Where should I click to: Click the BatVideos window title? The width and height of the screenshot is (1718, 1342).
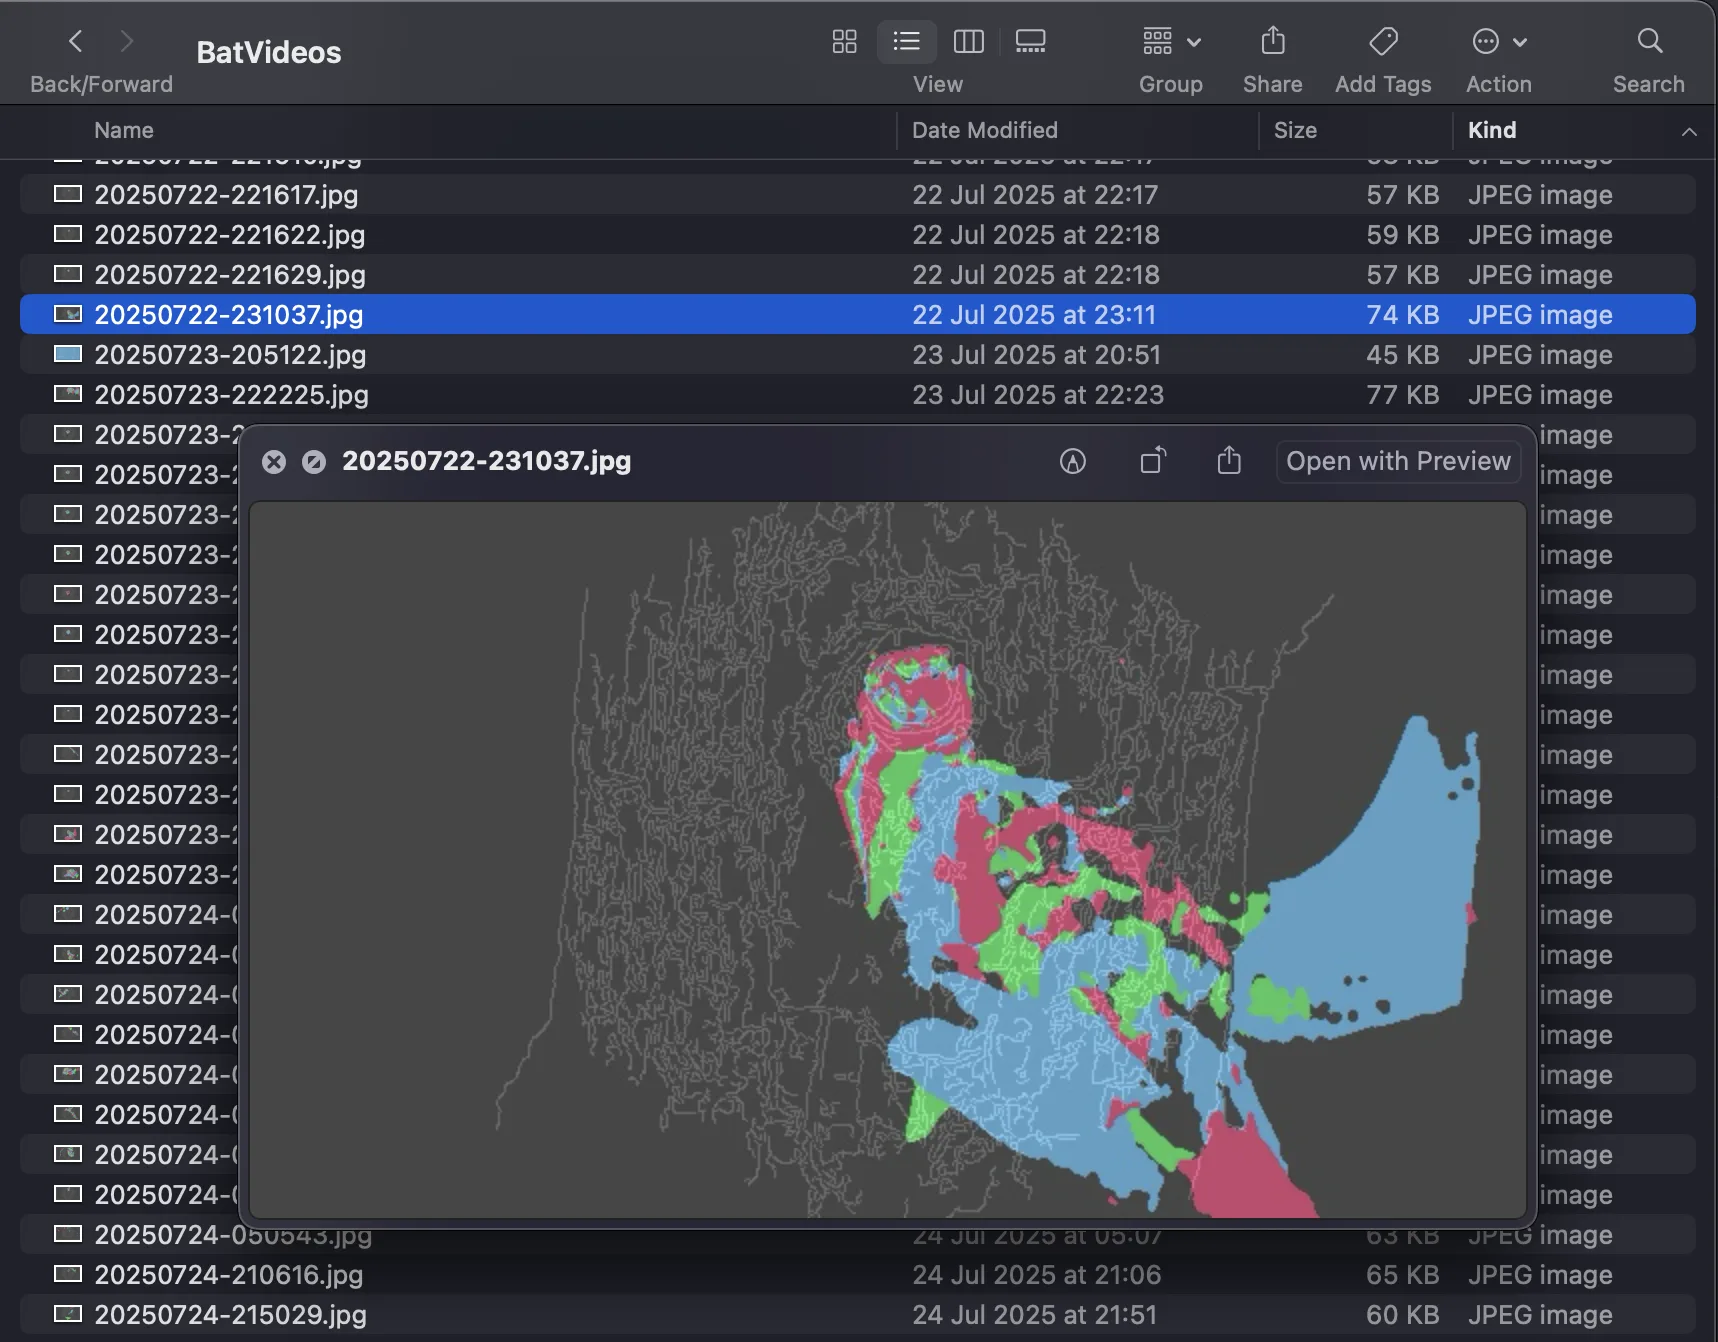[x=268, y=52]
